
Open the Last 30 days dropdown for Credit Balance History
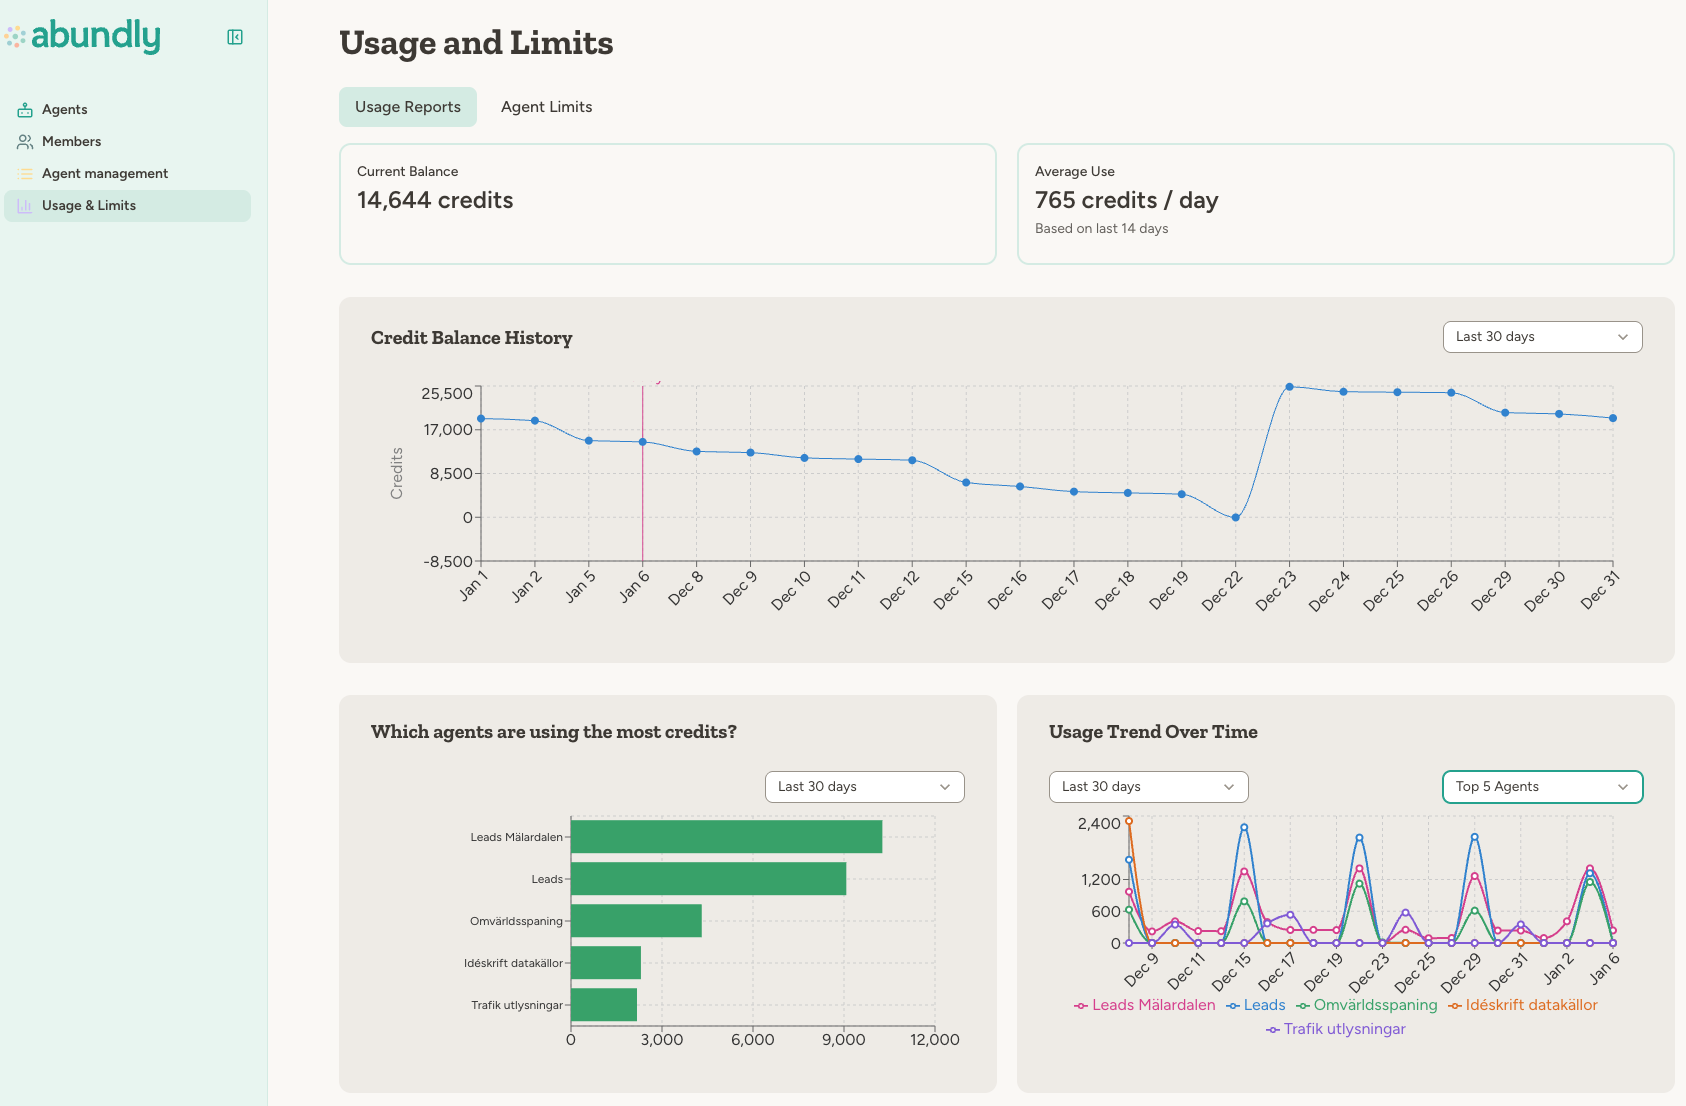click(x=1541, y=337)
